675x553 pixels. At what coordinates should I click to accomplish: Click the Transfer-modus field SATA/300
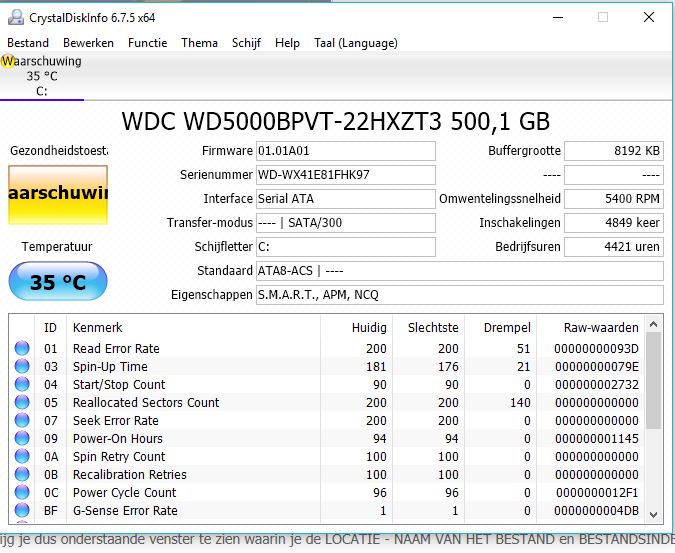[346, 223]
